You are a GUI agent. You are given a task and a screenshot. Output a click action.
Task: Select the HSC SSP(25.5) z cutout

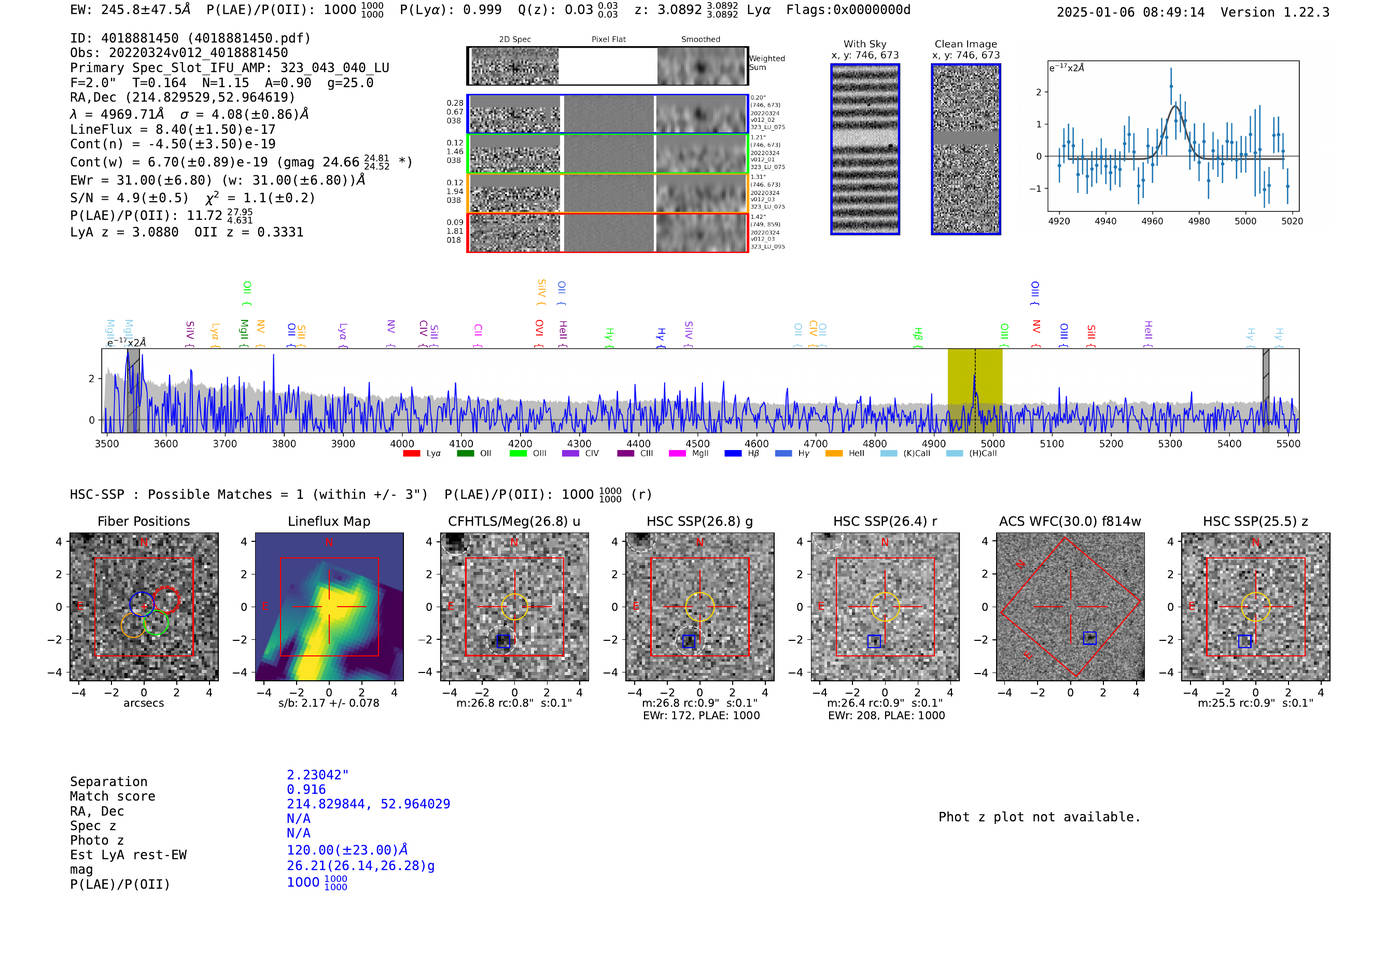tap(1256, 607)
